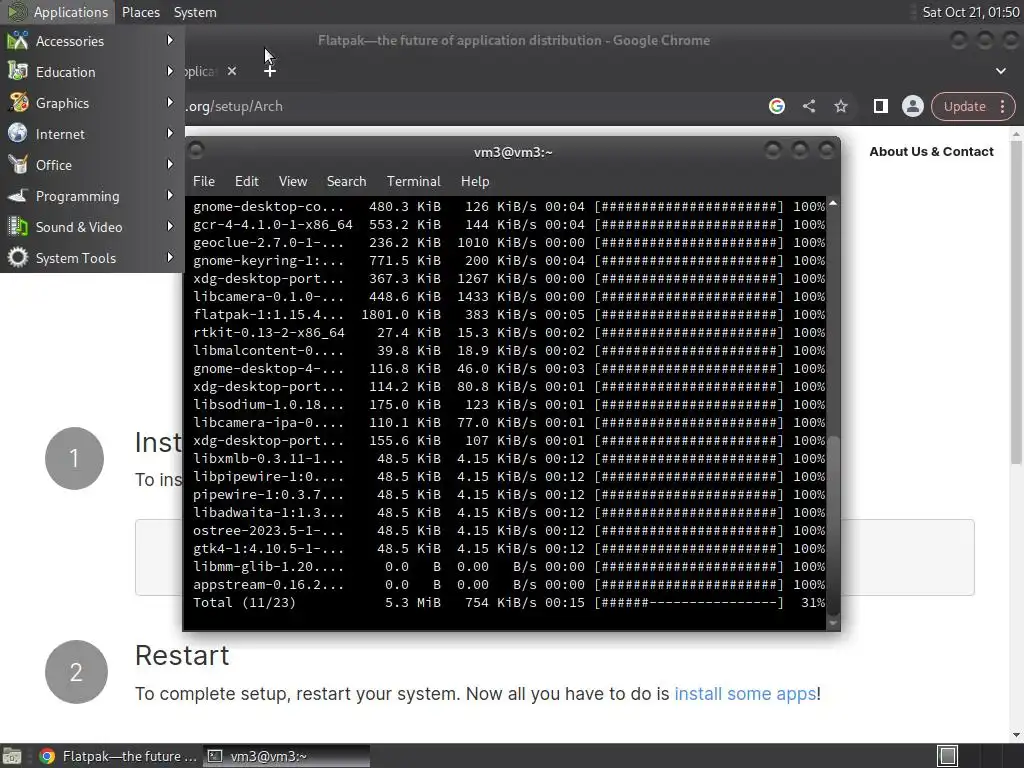This screenshot has height=768, width=1024.
Task: Open the System Tools gear icon
Action: [18, 257]
